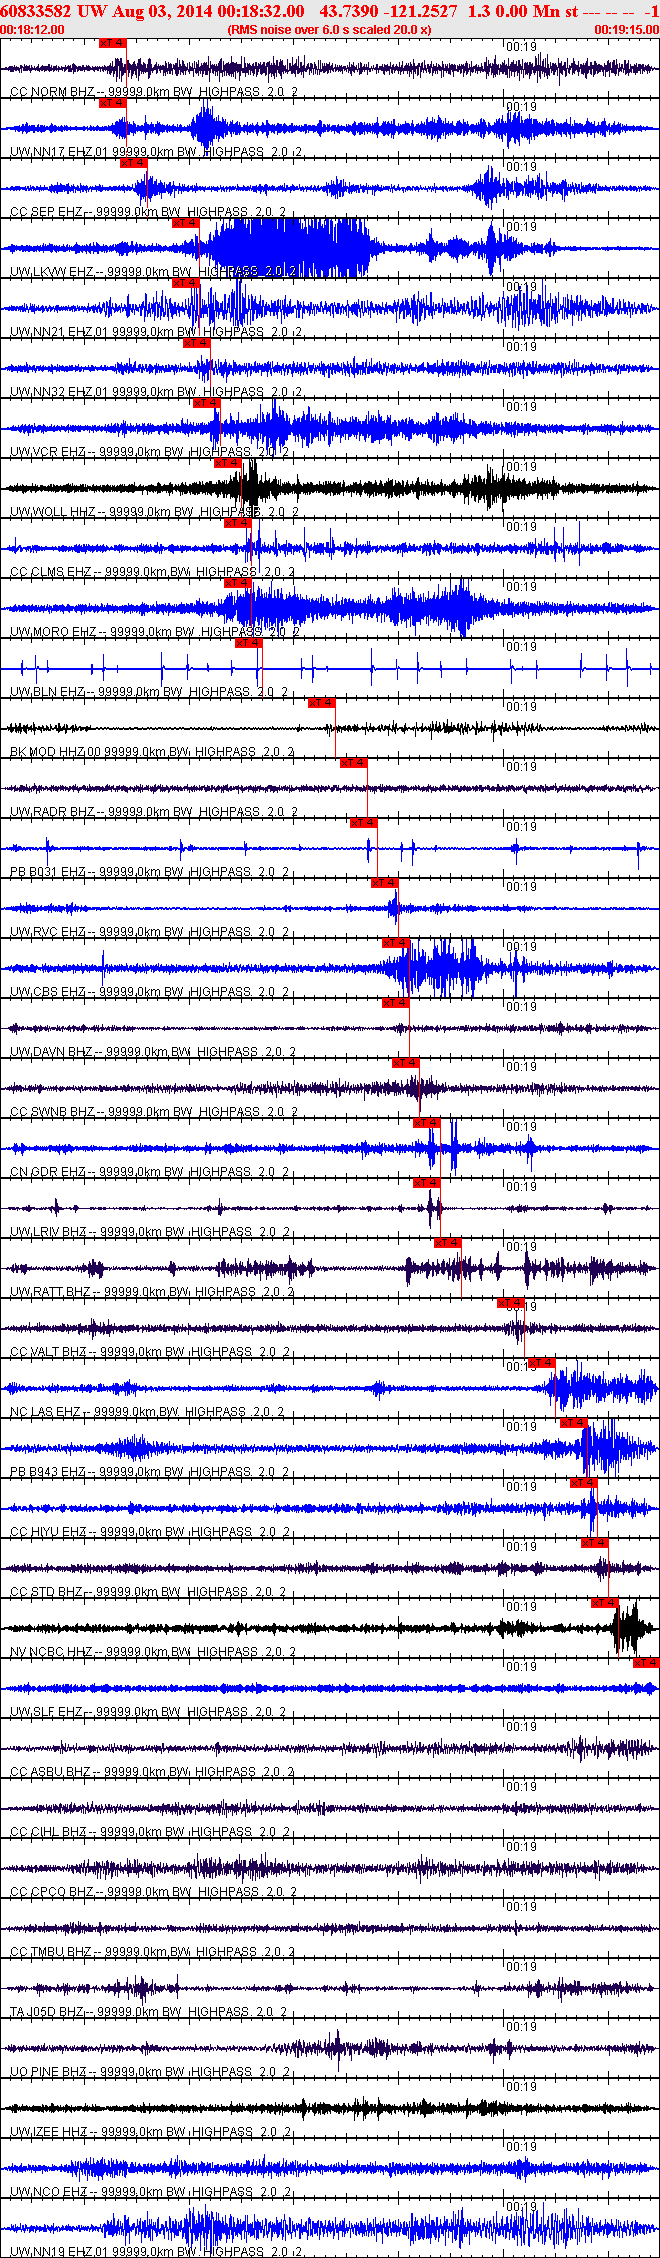This screenshot has width=660, height=2258.
Task: Select the CC.CIHL BHZ trace label
Action: point(150,1832)
